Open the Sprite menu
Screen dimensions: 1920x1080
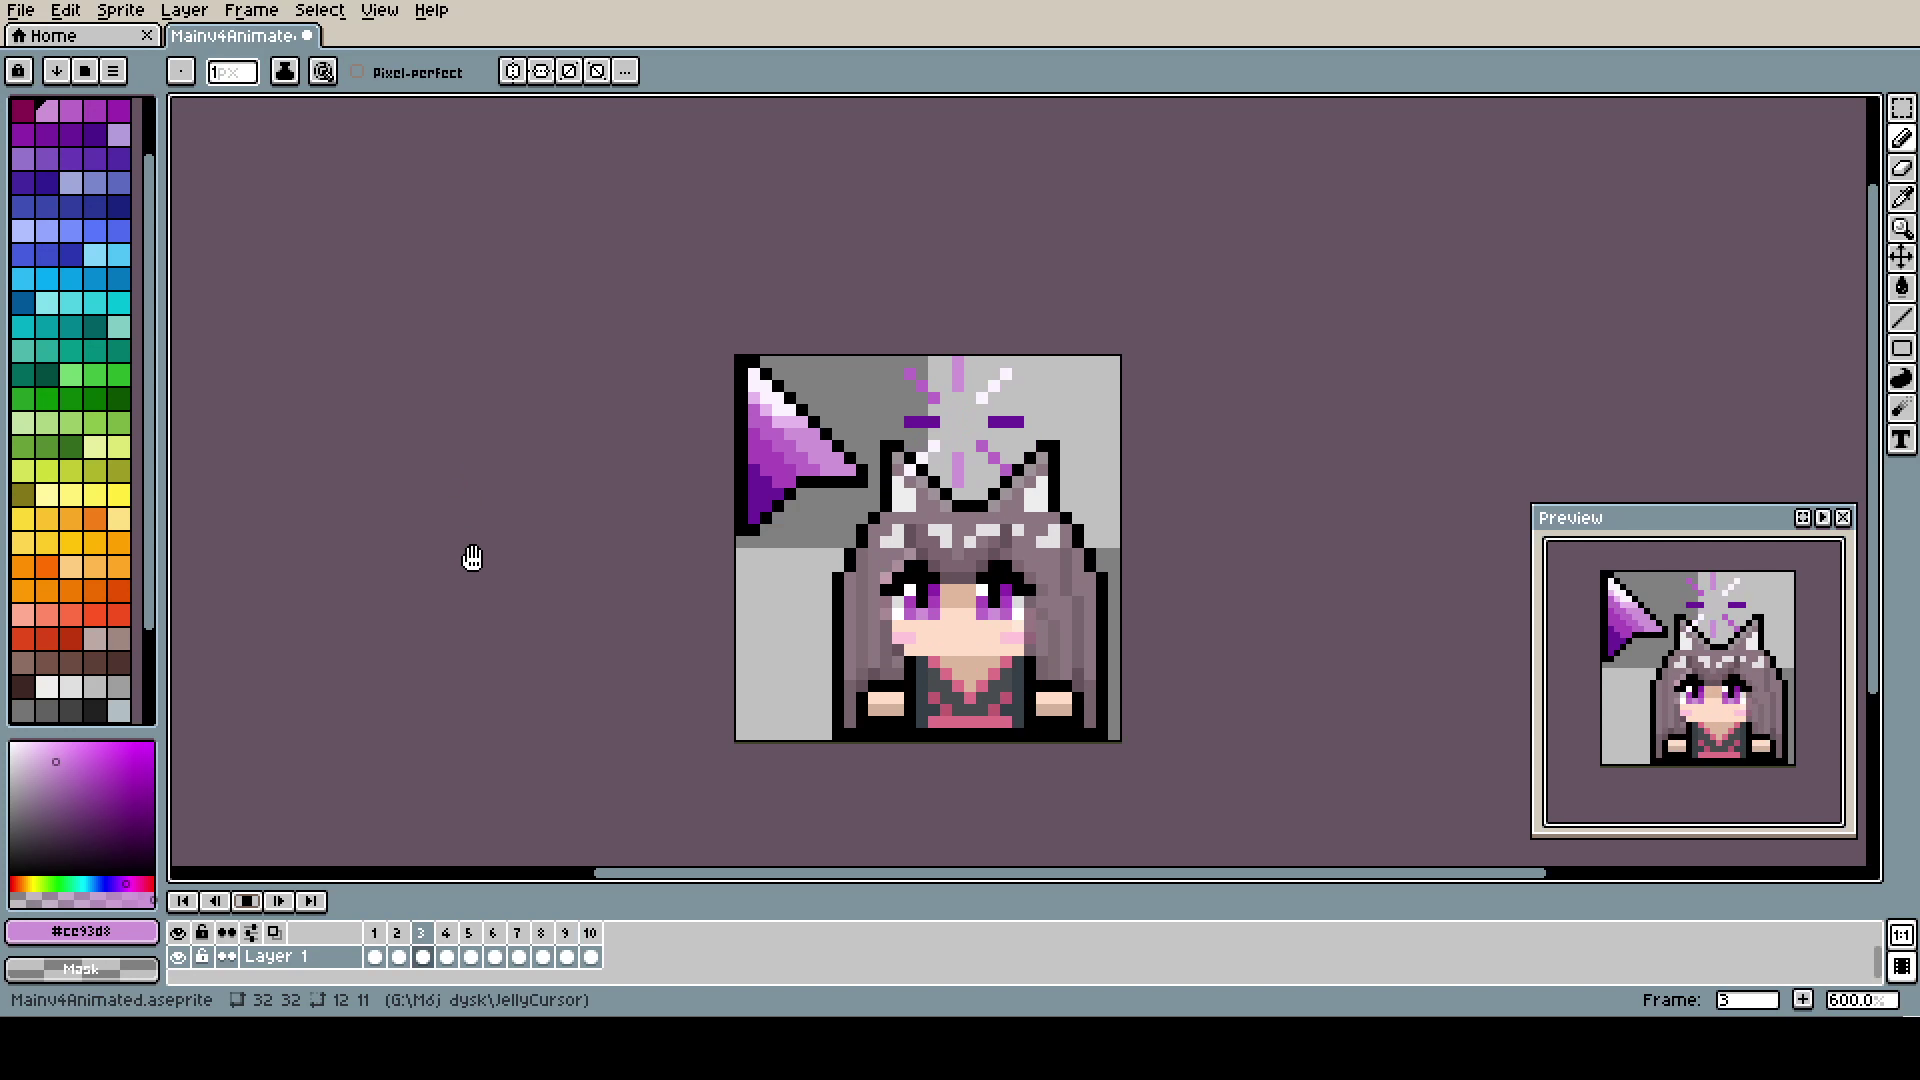pos(120,10)
